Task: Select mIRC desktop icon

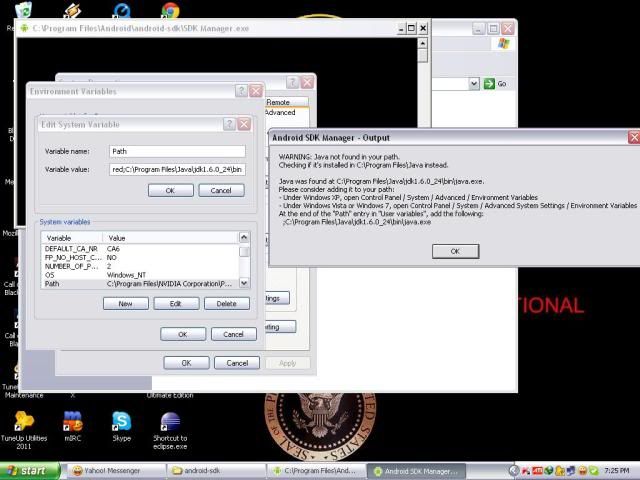Action: (x=73, y=426)
